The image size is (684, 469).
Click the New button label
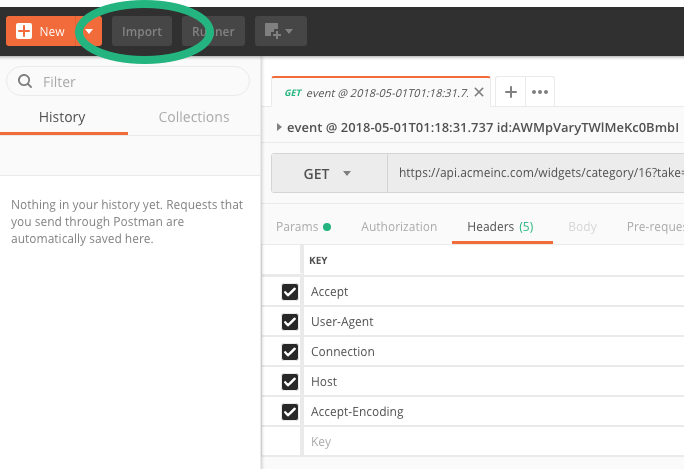coord(52,31)
